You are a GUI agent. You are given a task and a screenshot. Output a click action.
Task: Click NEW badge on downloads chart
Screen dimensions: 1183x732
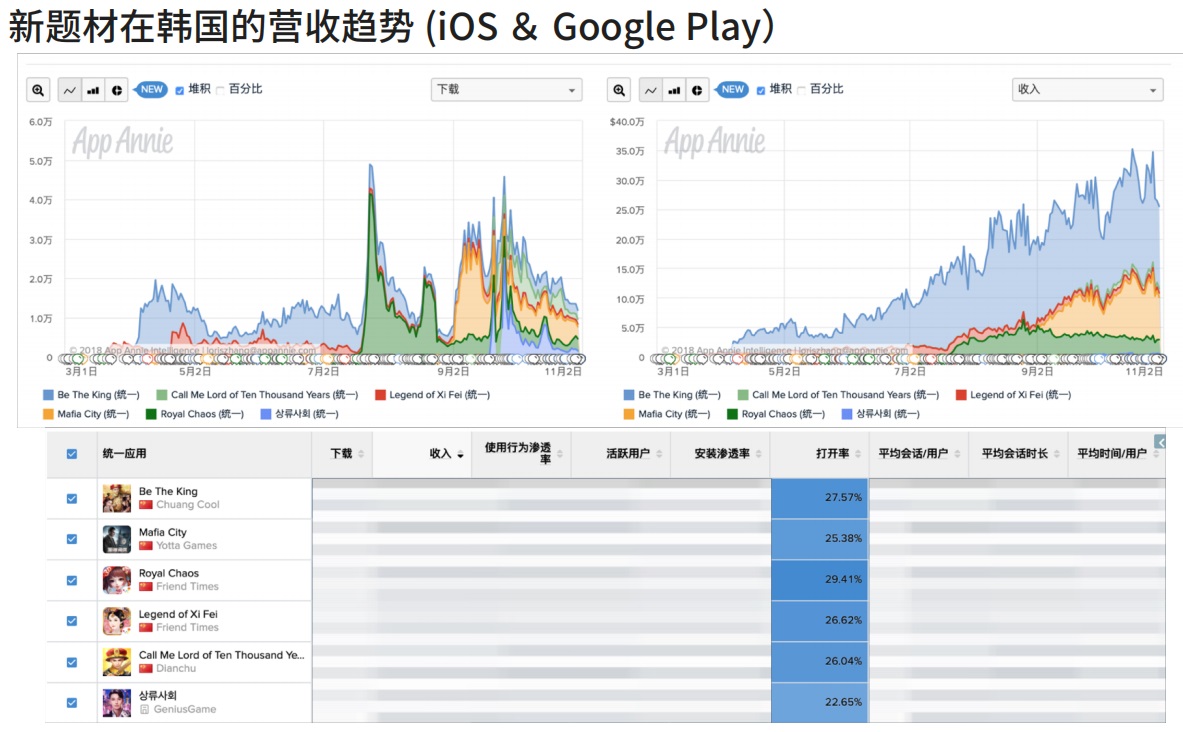tap(151, 89)
